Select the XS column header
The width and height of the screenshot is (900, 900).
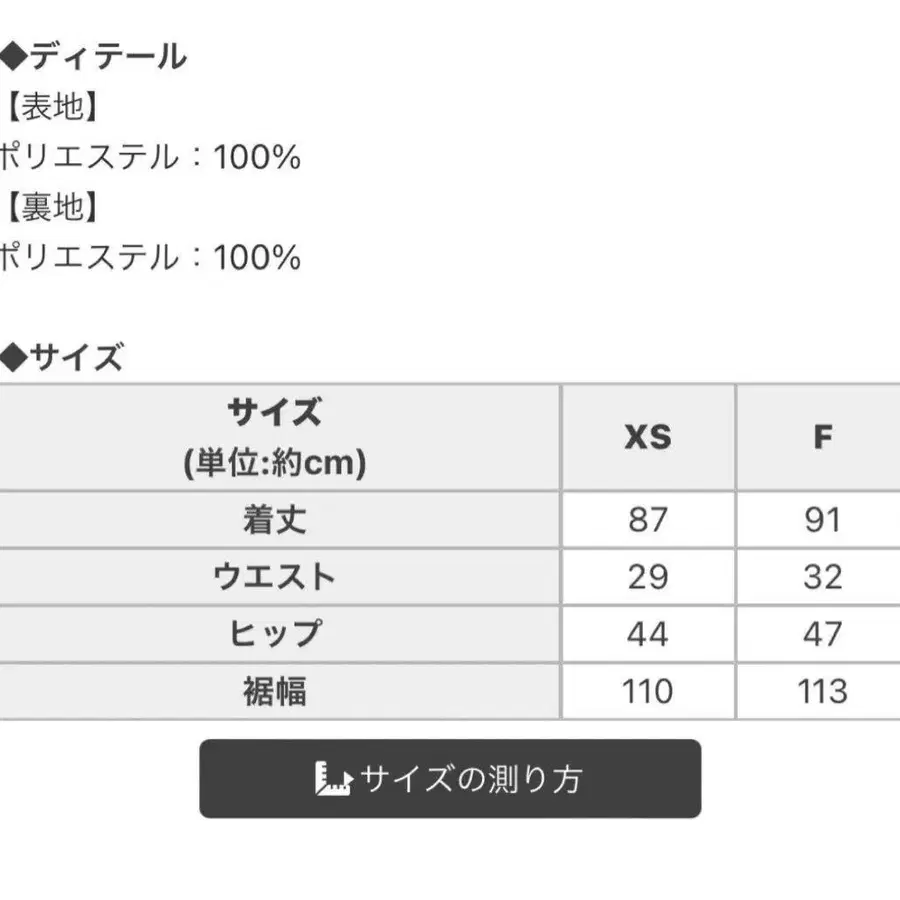tap(648, 437)
